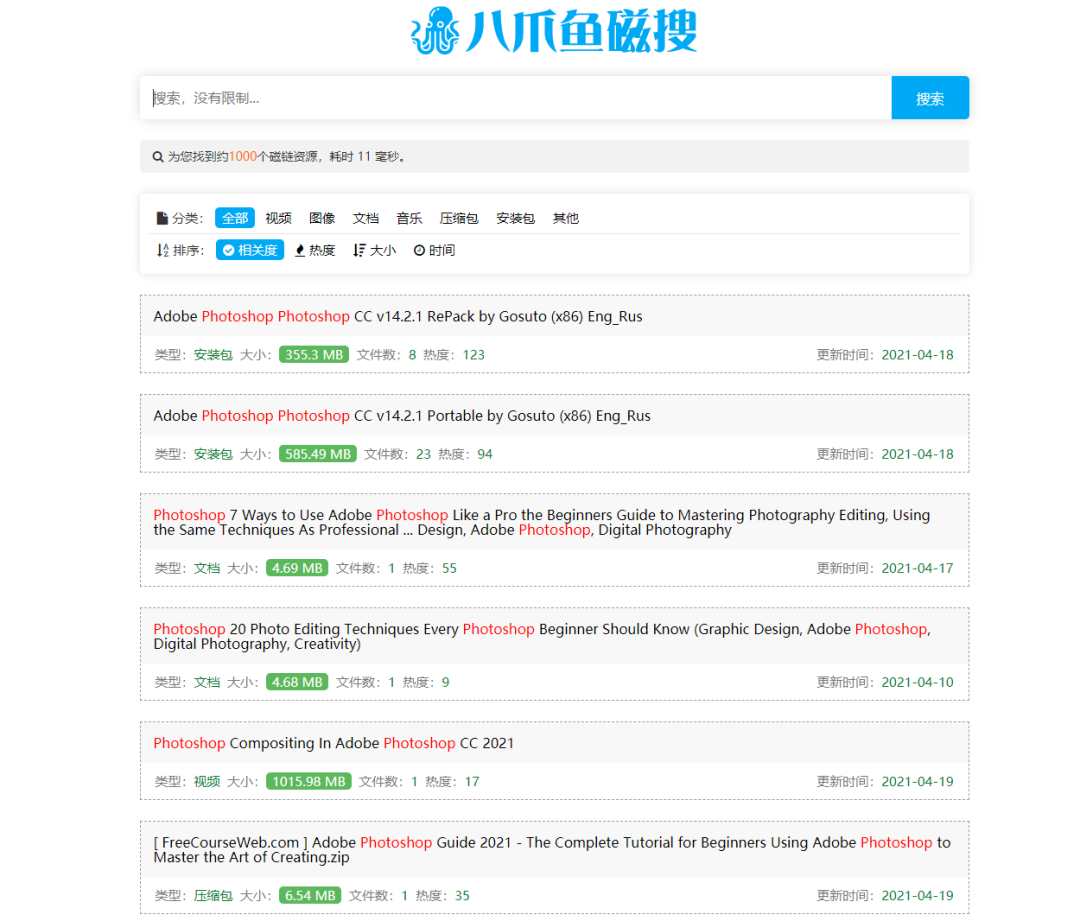Click the 6.54 MB size badge
This screenshot has width=1080, height=921.
(x=310, y=896)
